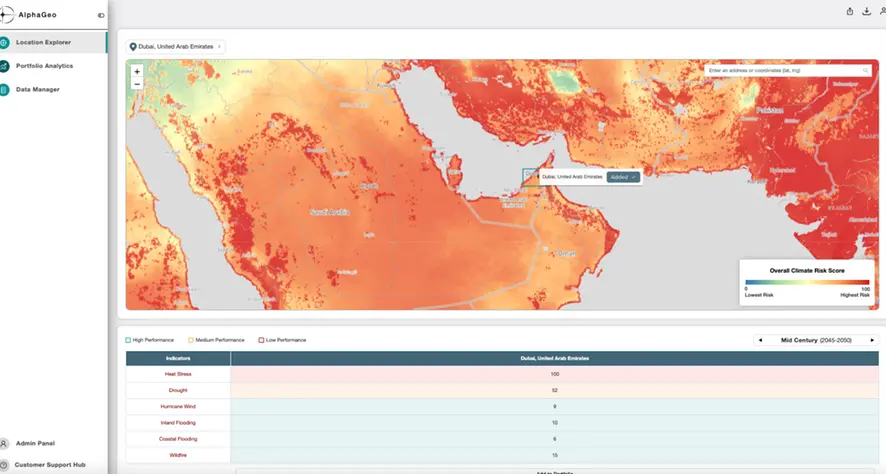Click the location pin on Dubai chip
The image size is (886, 474).
[x=133, y=47]
